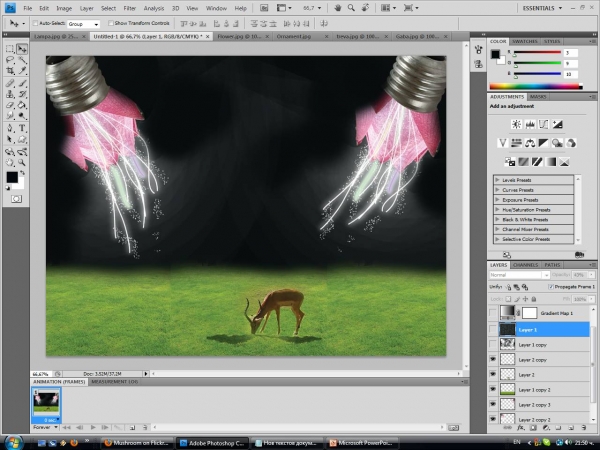The height and width of the screenshot is (450, 600).
Task: Select the History Brush tool
Action: [x=22, y=94]
